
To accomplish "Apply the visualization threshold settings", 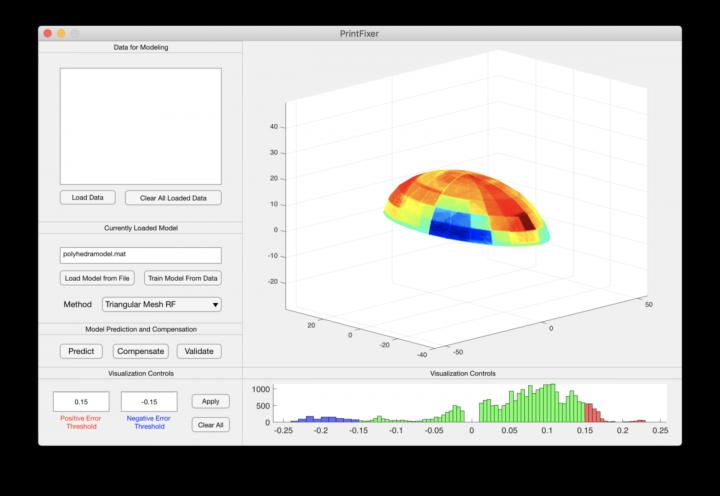I will pos(210,401).
